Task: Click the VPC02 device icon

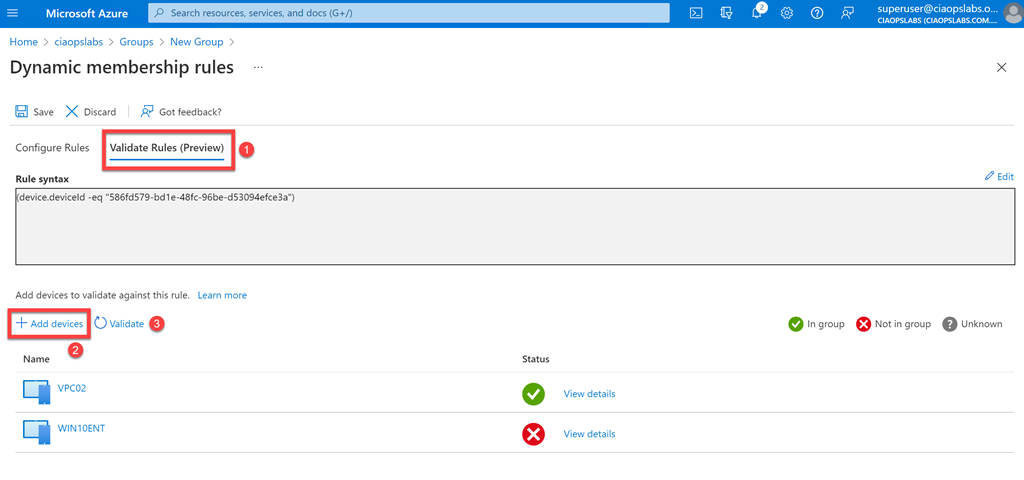Action: coord(37,393)
